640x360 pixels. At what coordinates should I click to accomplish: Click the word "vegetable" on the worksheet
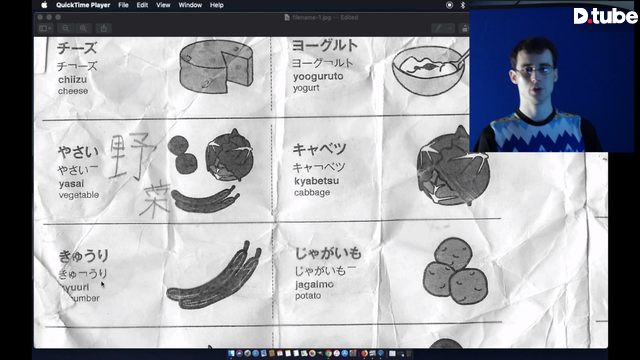coord(79,195)
